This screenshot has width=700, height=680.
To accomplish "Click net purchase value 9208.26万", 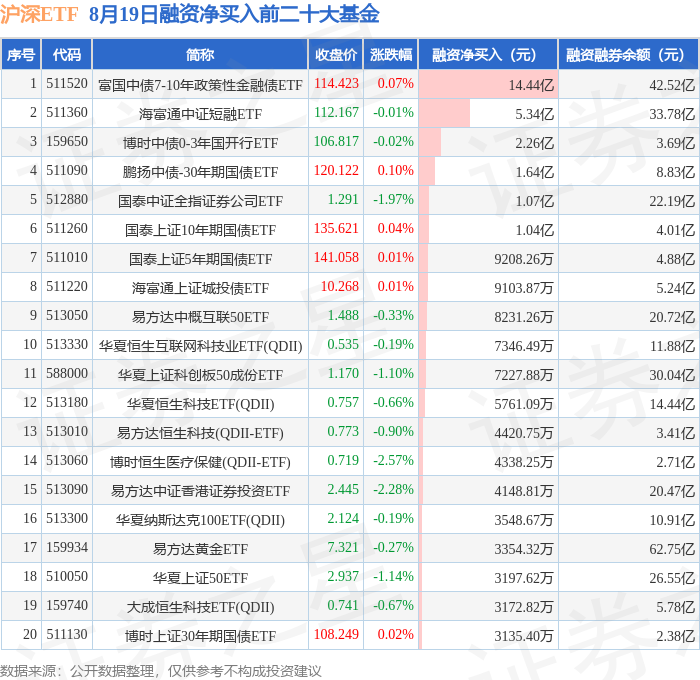I will pyautogui.click(x=524, y=259).
